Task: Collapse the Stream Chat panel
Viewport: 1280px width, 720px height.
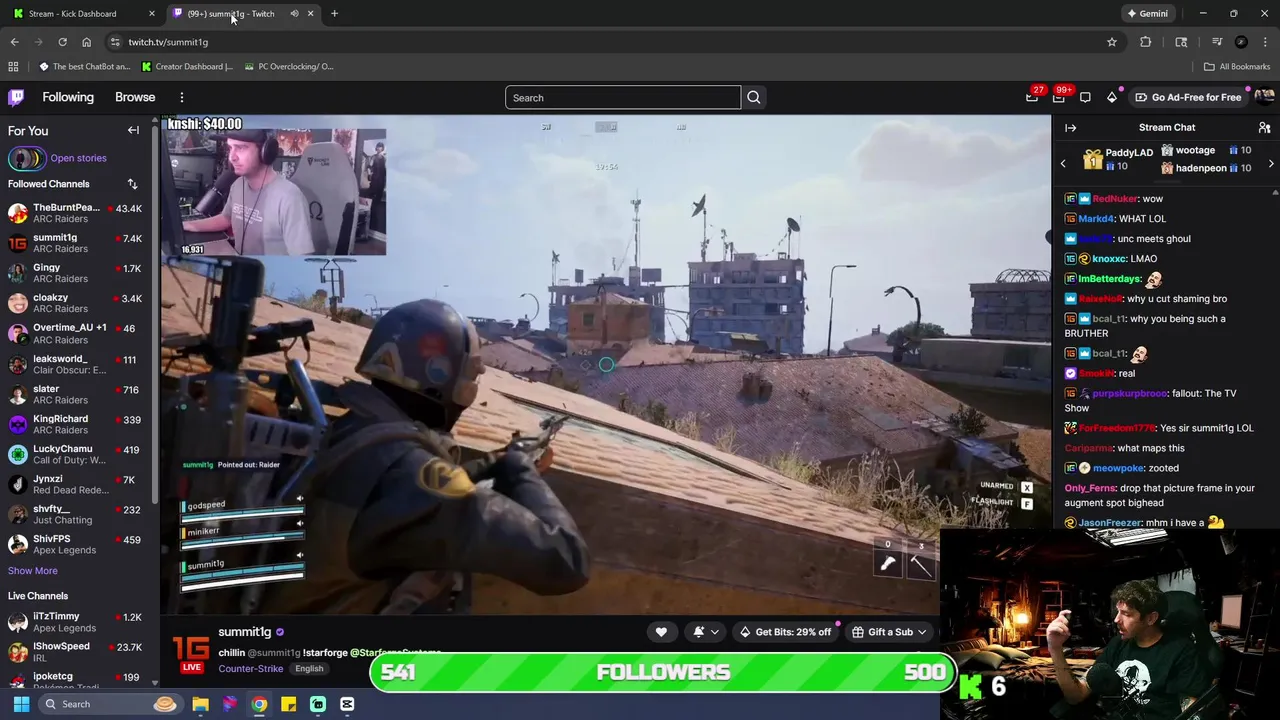Action: click(x=1070, y=128)
